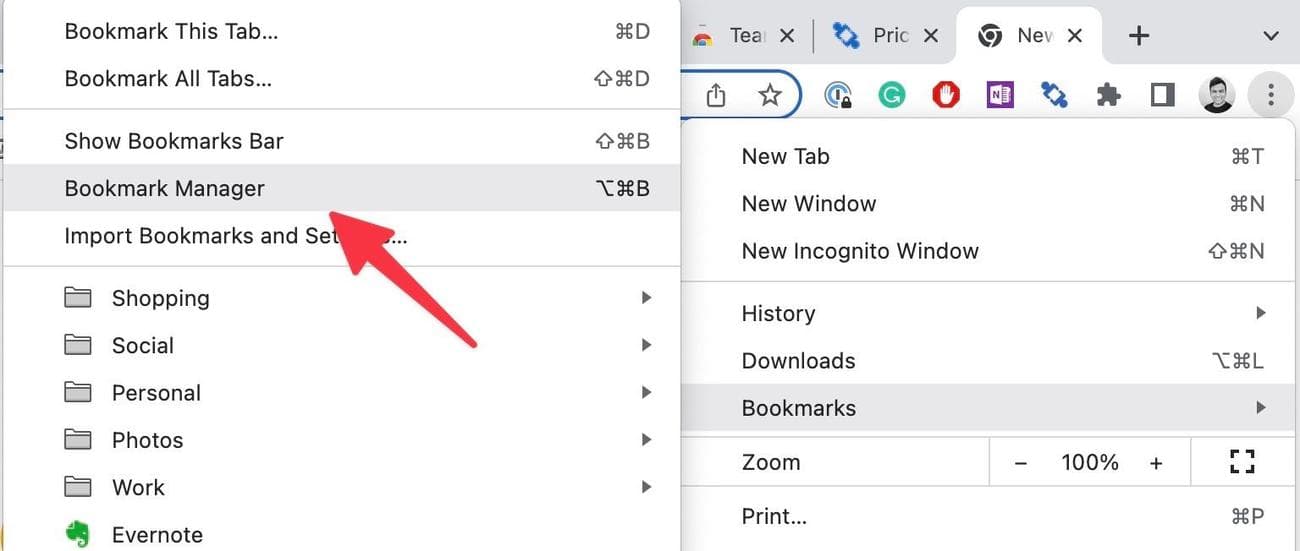This screenshot has width=1300, height=551.
Task: Open the Extensions puzzle piece menu
Action: pyautogui.click(x=1108, y=95)
